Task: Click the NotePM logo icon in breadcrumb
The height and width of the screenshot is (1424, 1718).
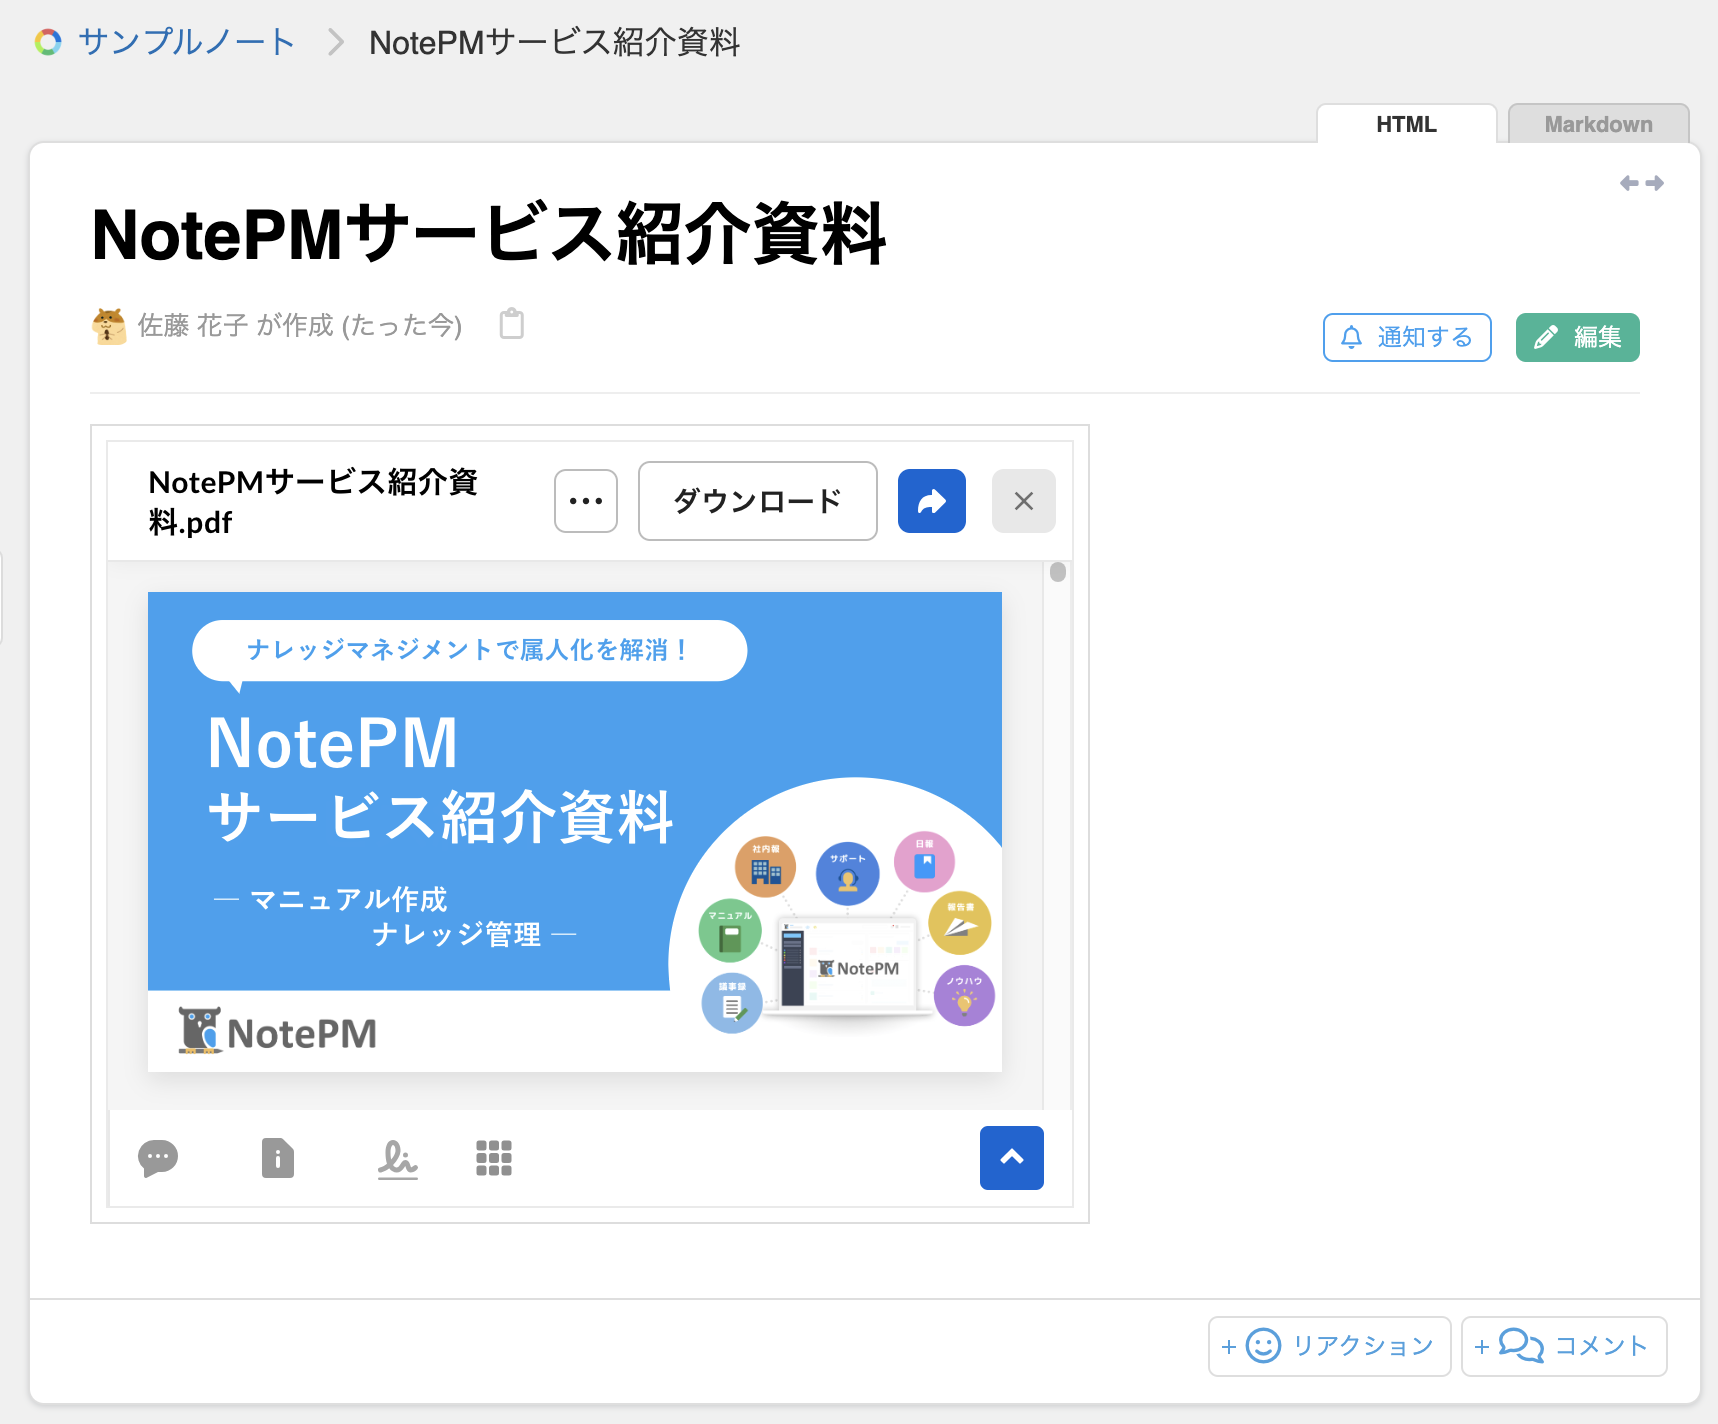Action: click(48, 42)
